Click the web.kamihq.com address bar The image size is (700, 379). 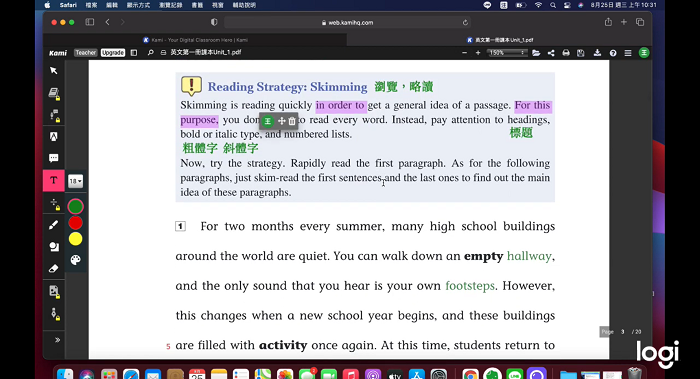[x=347, y=22]
